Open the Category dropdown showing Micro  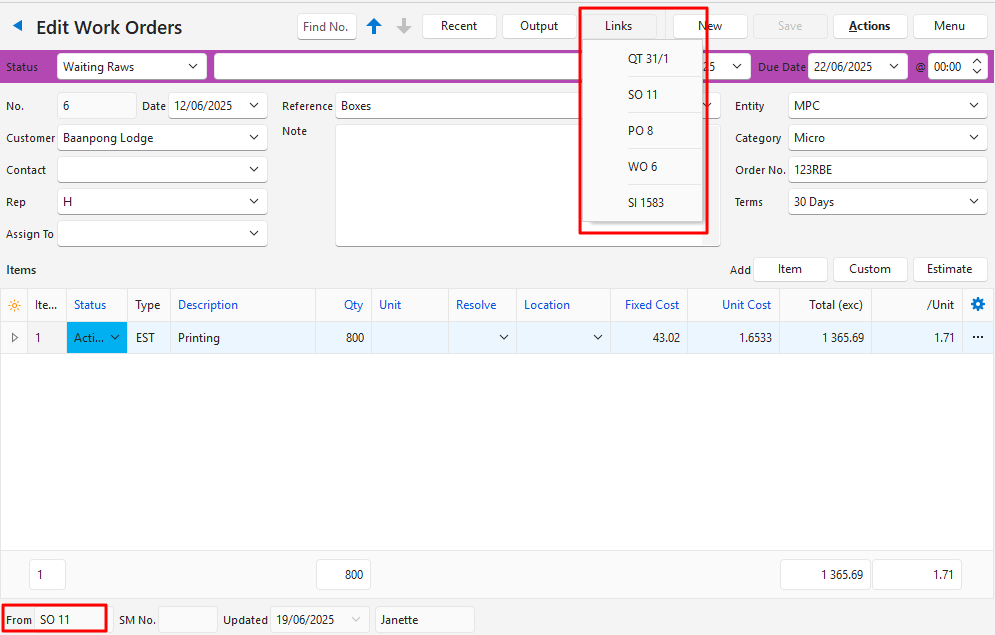(x=974, y=138)
